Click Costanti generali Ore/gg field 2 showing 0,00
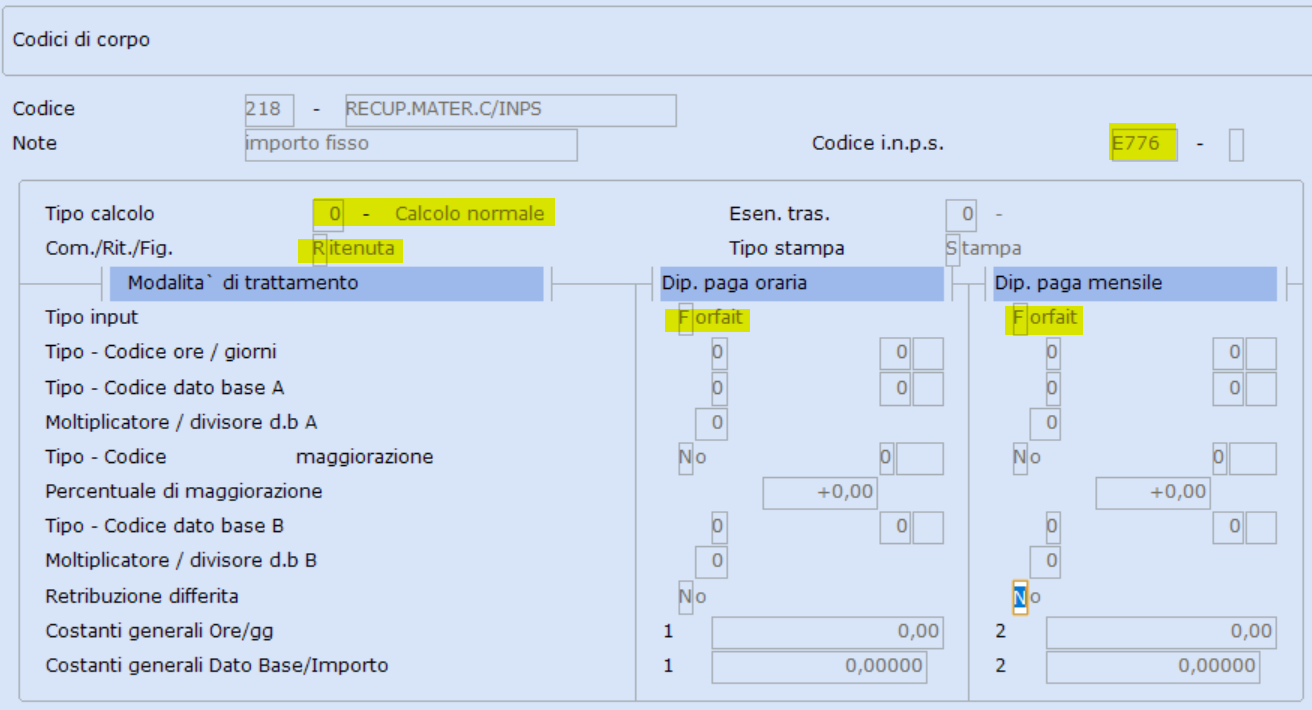 click(x=1161, y=632)
